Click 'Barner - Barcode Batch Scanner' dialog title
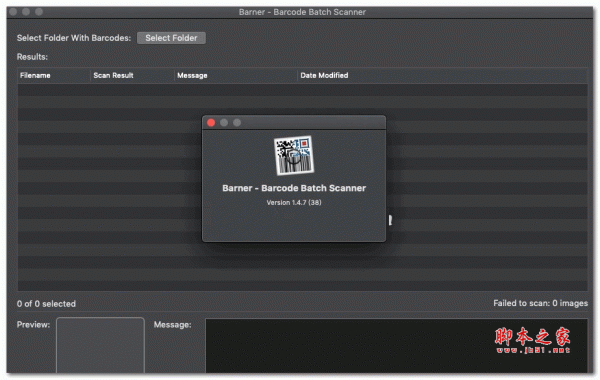Image resolution: width=600 pixels, height=380 pixels. pyautogui.click(x=294, y=188)
